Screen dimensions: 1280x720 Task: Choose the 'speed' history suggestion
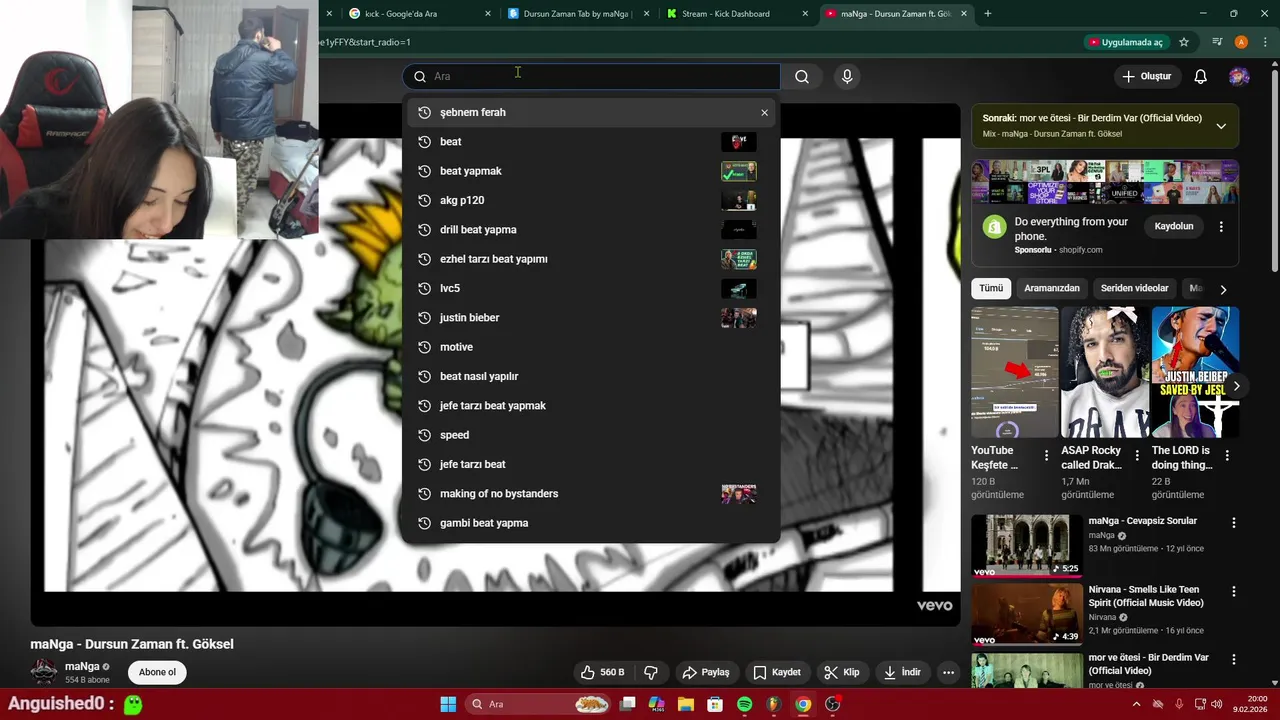point(591,435)
